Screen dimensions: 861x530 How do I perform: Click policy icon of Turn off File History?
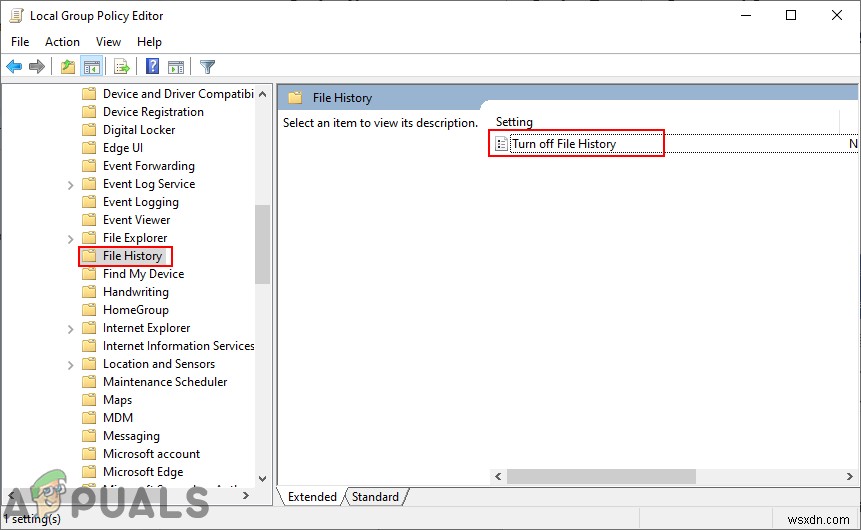tap(501, 144)
